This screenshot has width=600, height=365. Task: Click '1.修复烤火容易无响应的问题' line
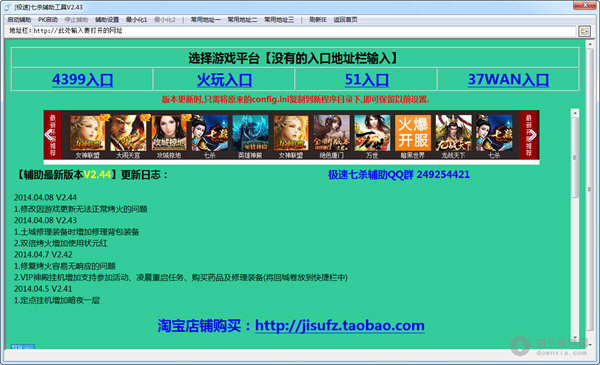pyautogui.click(x=65, y=266)
